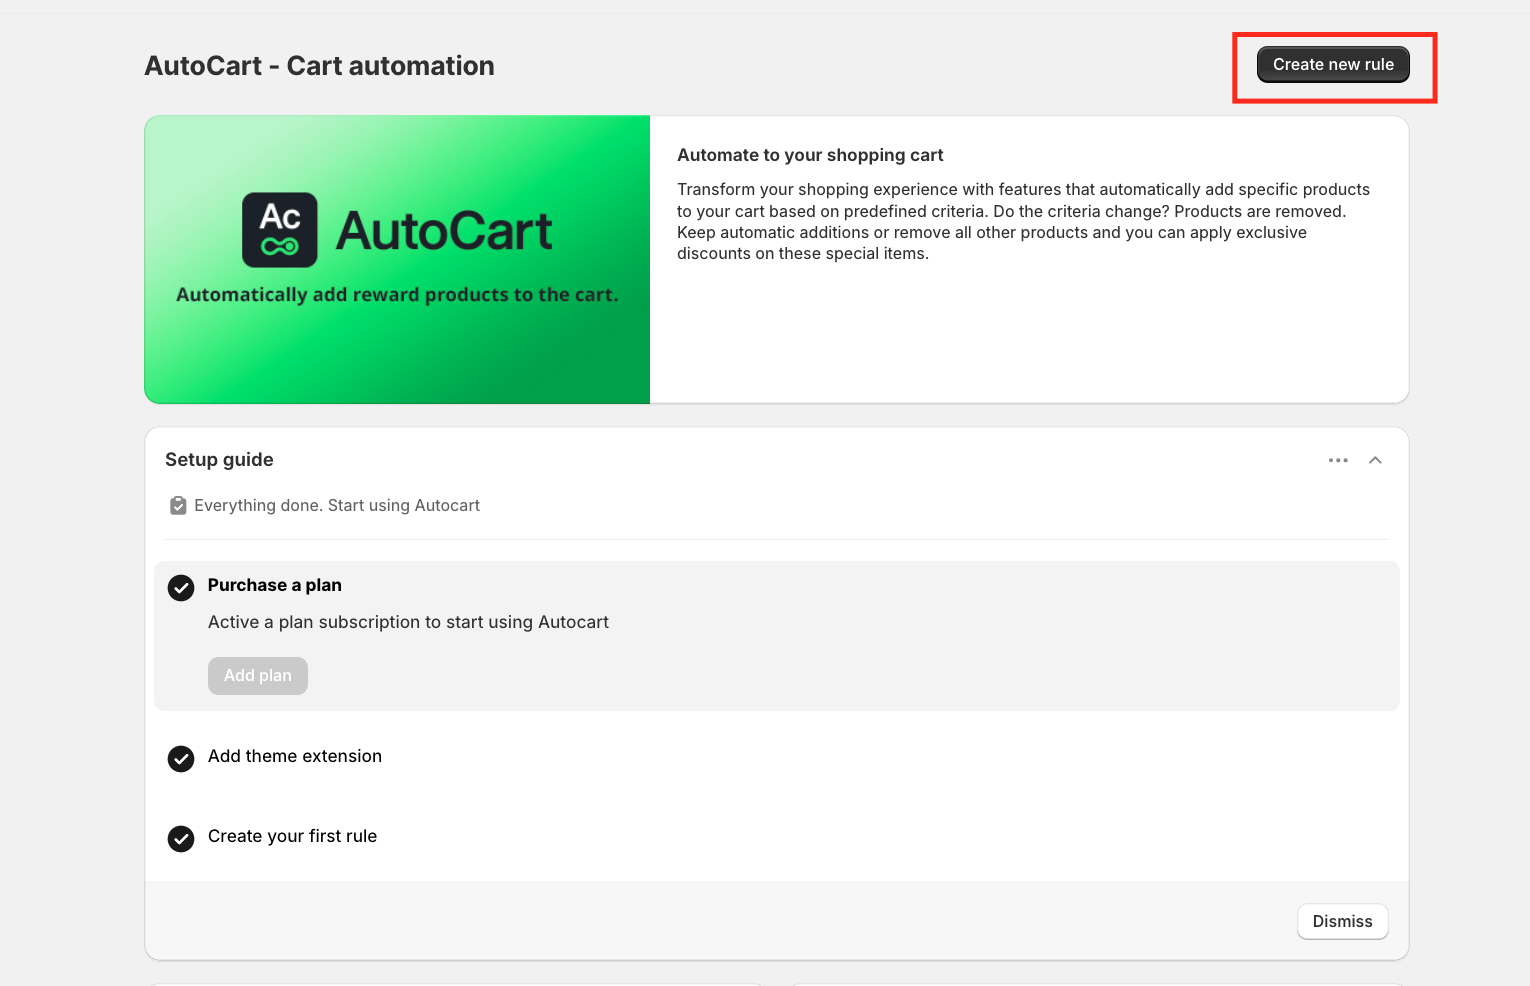The width and height of the screenshot is (1530, 986).
Task: Click the AutoCart - Cart automation page title
Action: 319,66
